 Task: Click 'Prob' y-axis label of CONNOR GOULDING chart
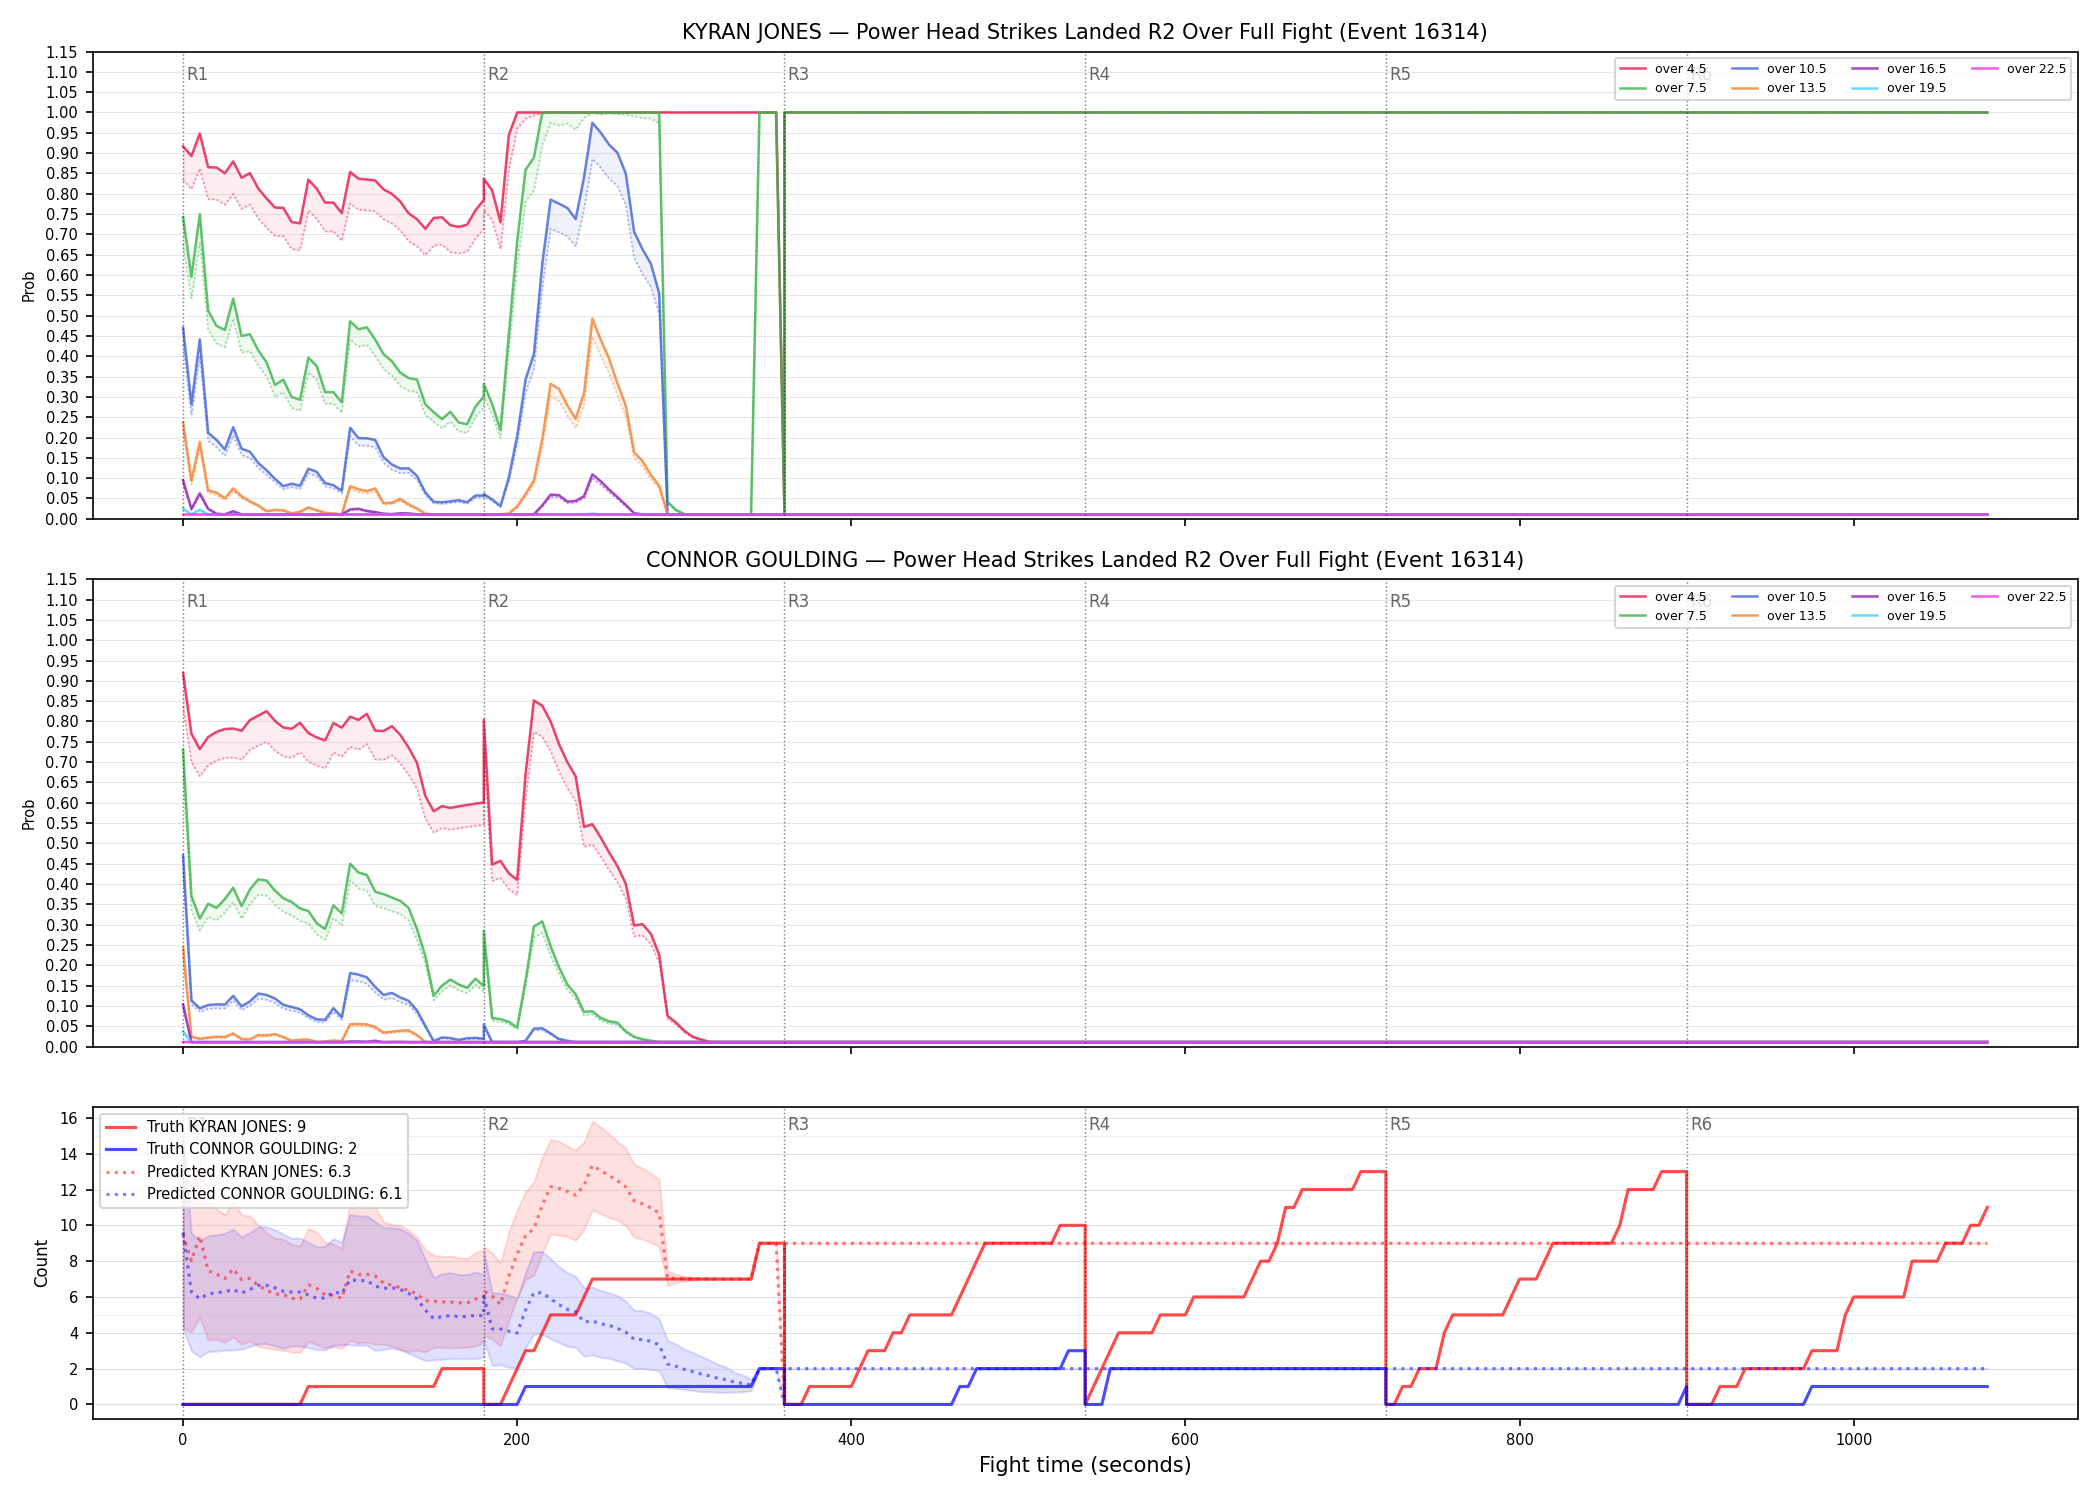coord(29,814)
